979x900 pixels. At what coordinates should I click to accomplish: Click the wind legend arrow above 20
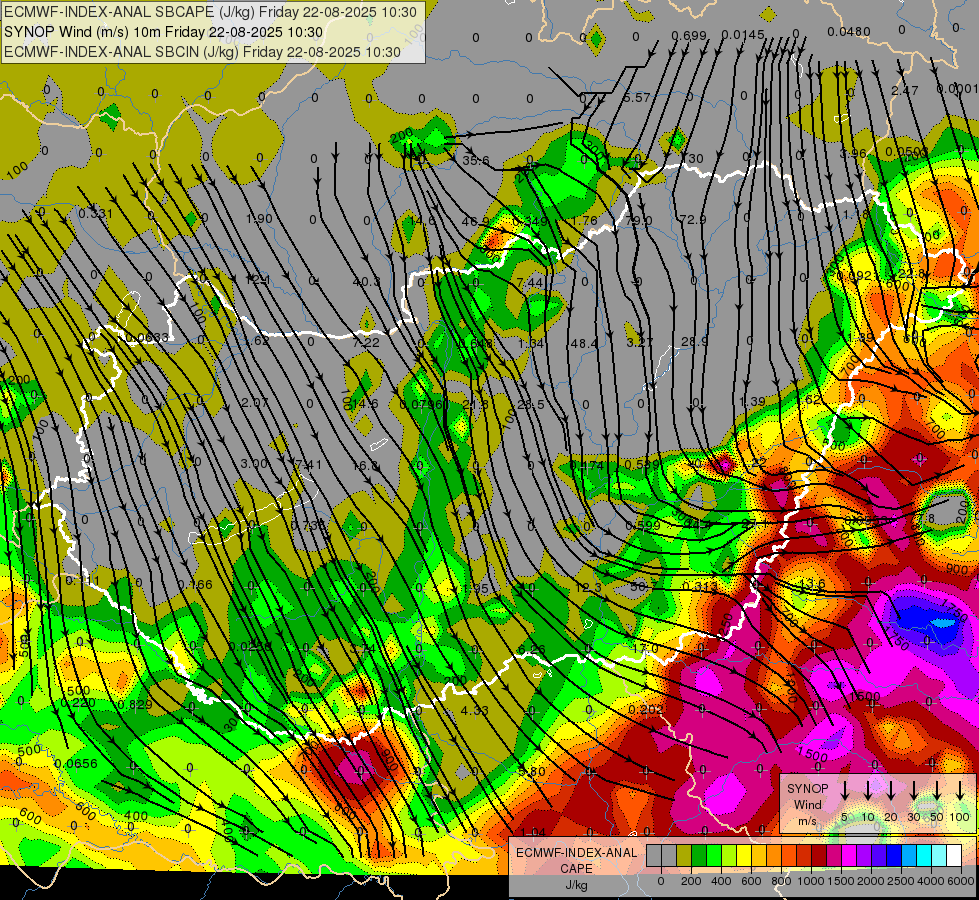[x=891, y=791]
